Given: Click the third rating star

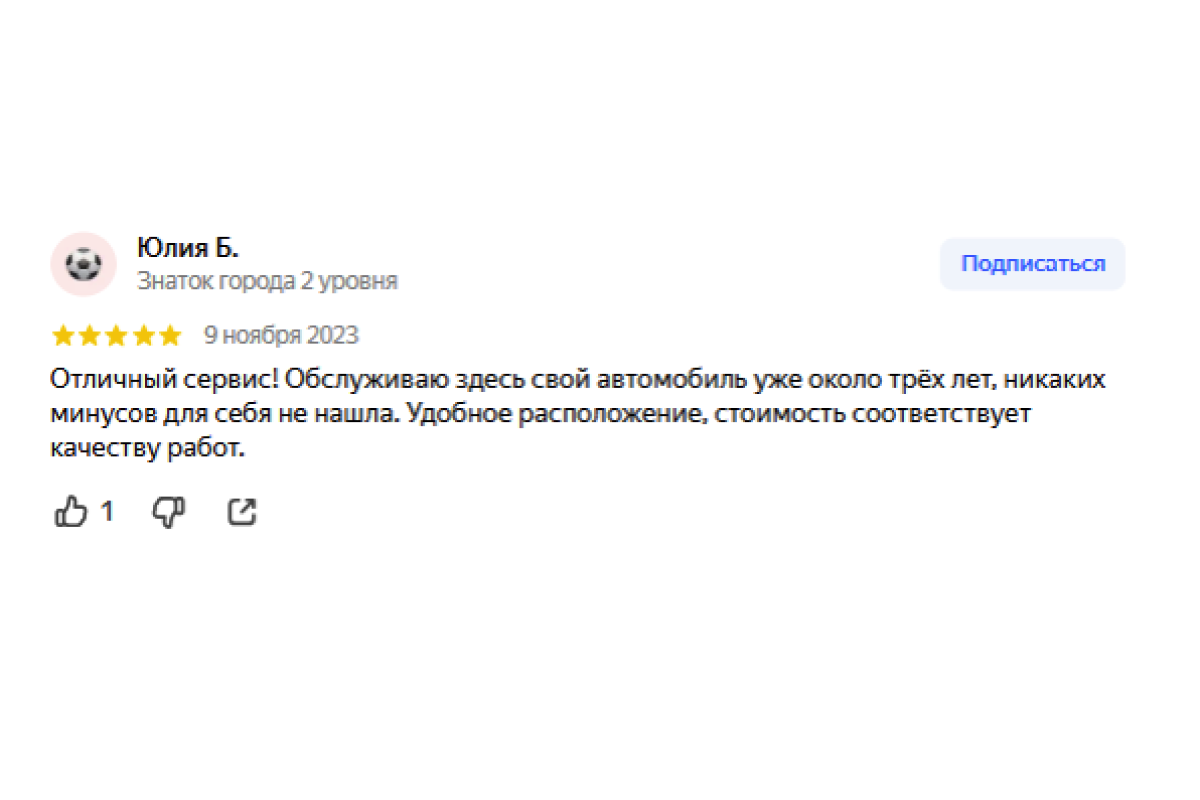Looking at the screenshot, I should (x=116, y=336).
